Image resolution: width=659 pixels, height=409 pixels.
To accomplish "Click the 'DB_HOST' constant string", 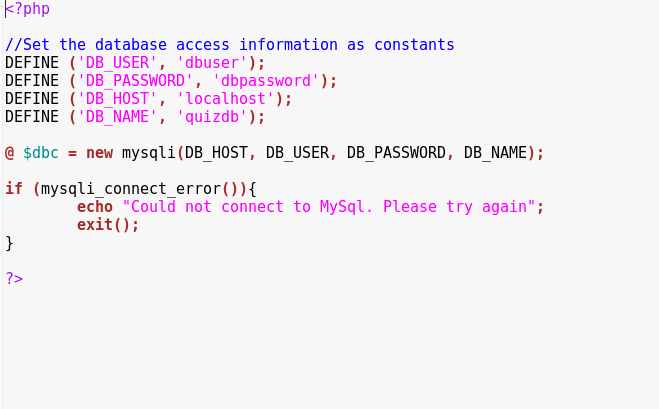I will coord(117,99).
